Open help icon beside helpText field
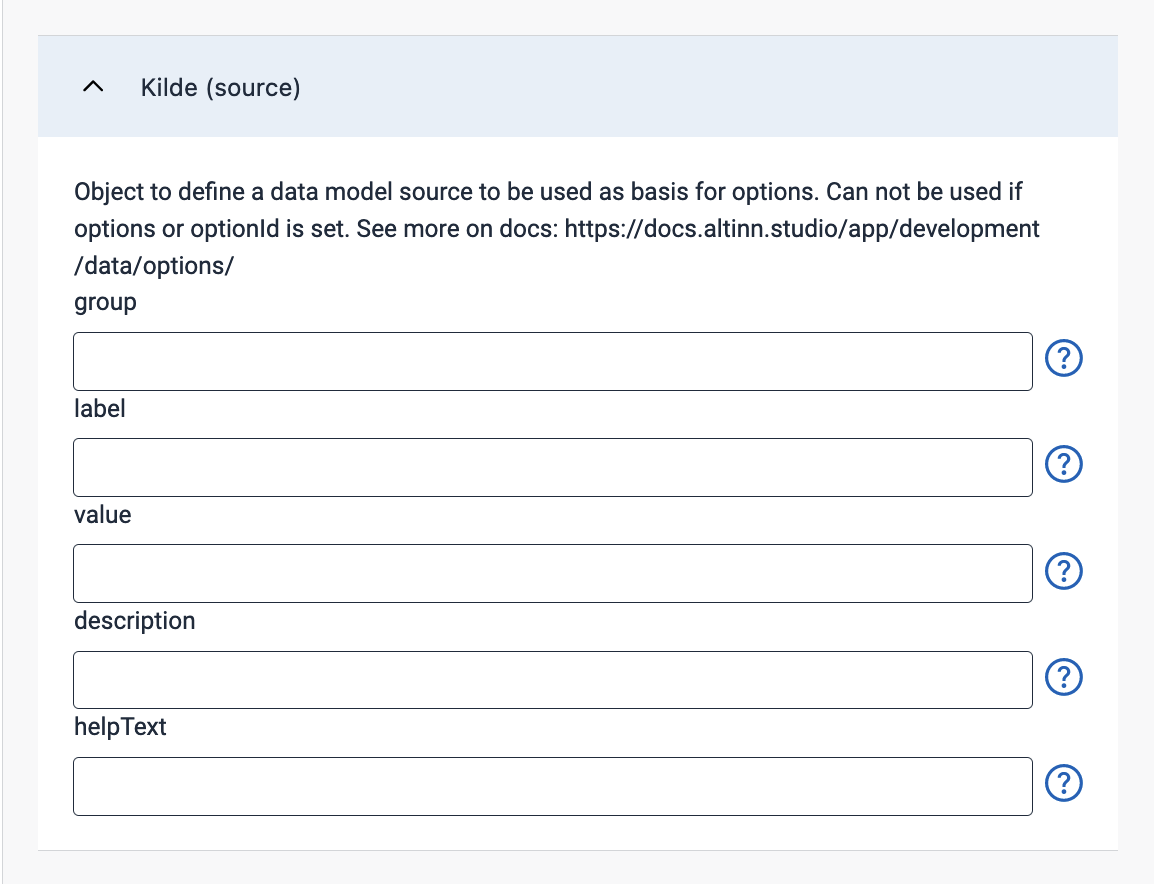 (1063, 783)
